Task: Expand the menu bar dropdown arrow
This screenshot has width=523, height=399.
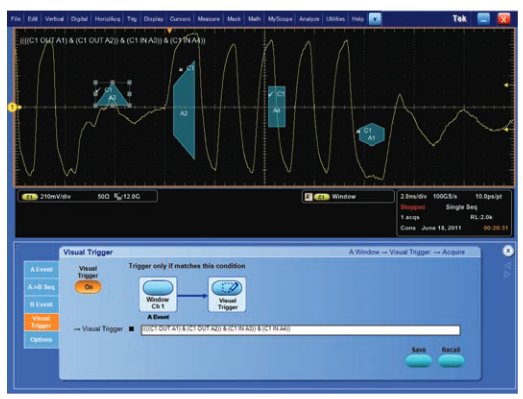Action: (x=375, y=19)
